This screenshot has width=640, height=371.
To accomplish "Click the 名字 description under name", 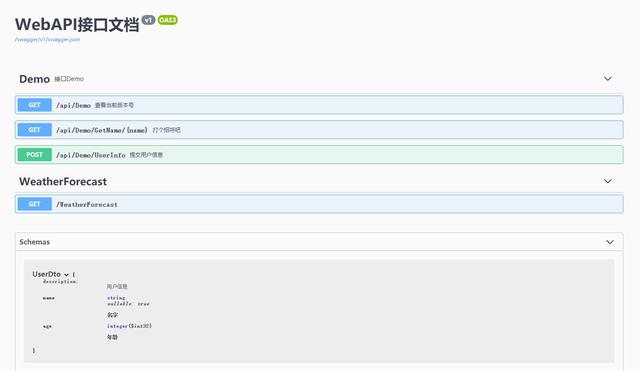I will point(112,315).
